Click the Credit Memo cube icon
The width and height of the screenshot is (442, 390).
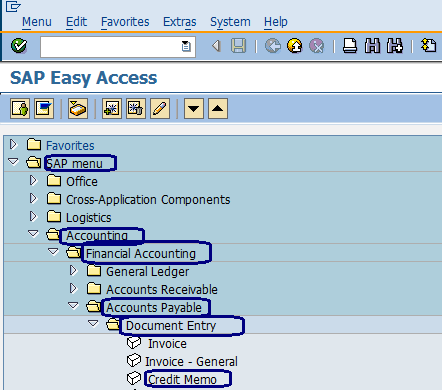click(x=134, y=379)
